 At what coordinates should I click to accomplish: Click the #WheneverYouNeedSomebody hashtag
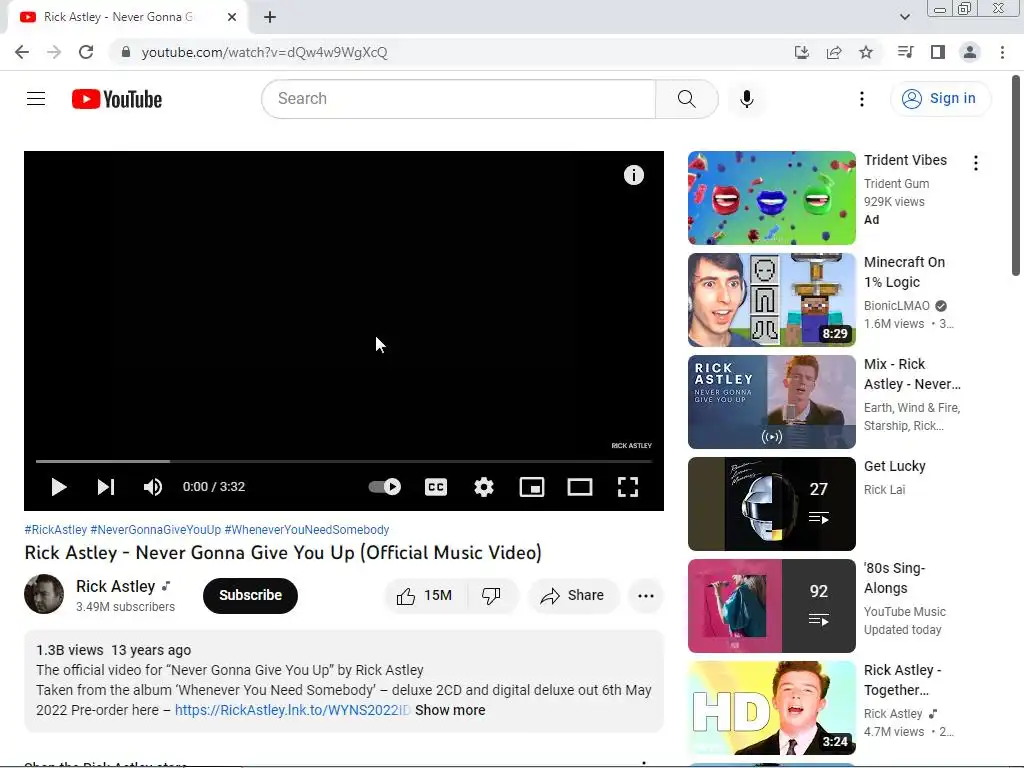(x=307, y=530)
